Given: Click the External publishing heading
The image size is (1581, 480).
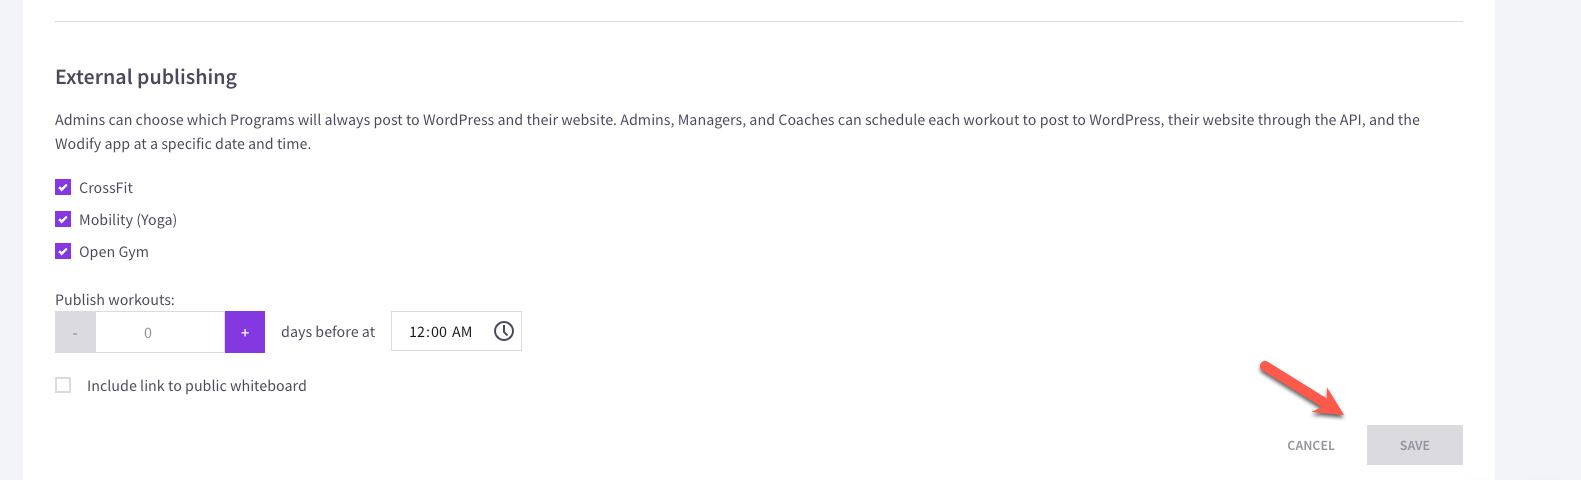Looking at the screenshot, I should pos(146,77).
